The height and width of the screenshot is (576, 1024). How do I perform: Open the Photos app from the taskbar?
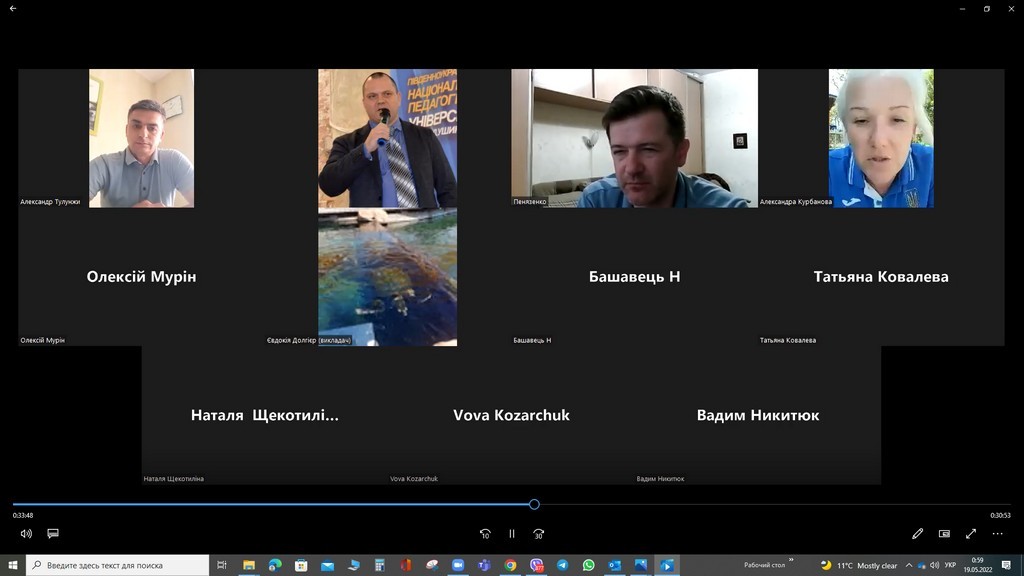641,565
